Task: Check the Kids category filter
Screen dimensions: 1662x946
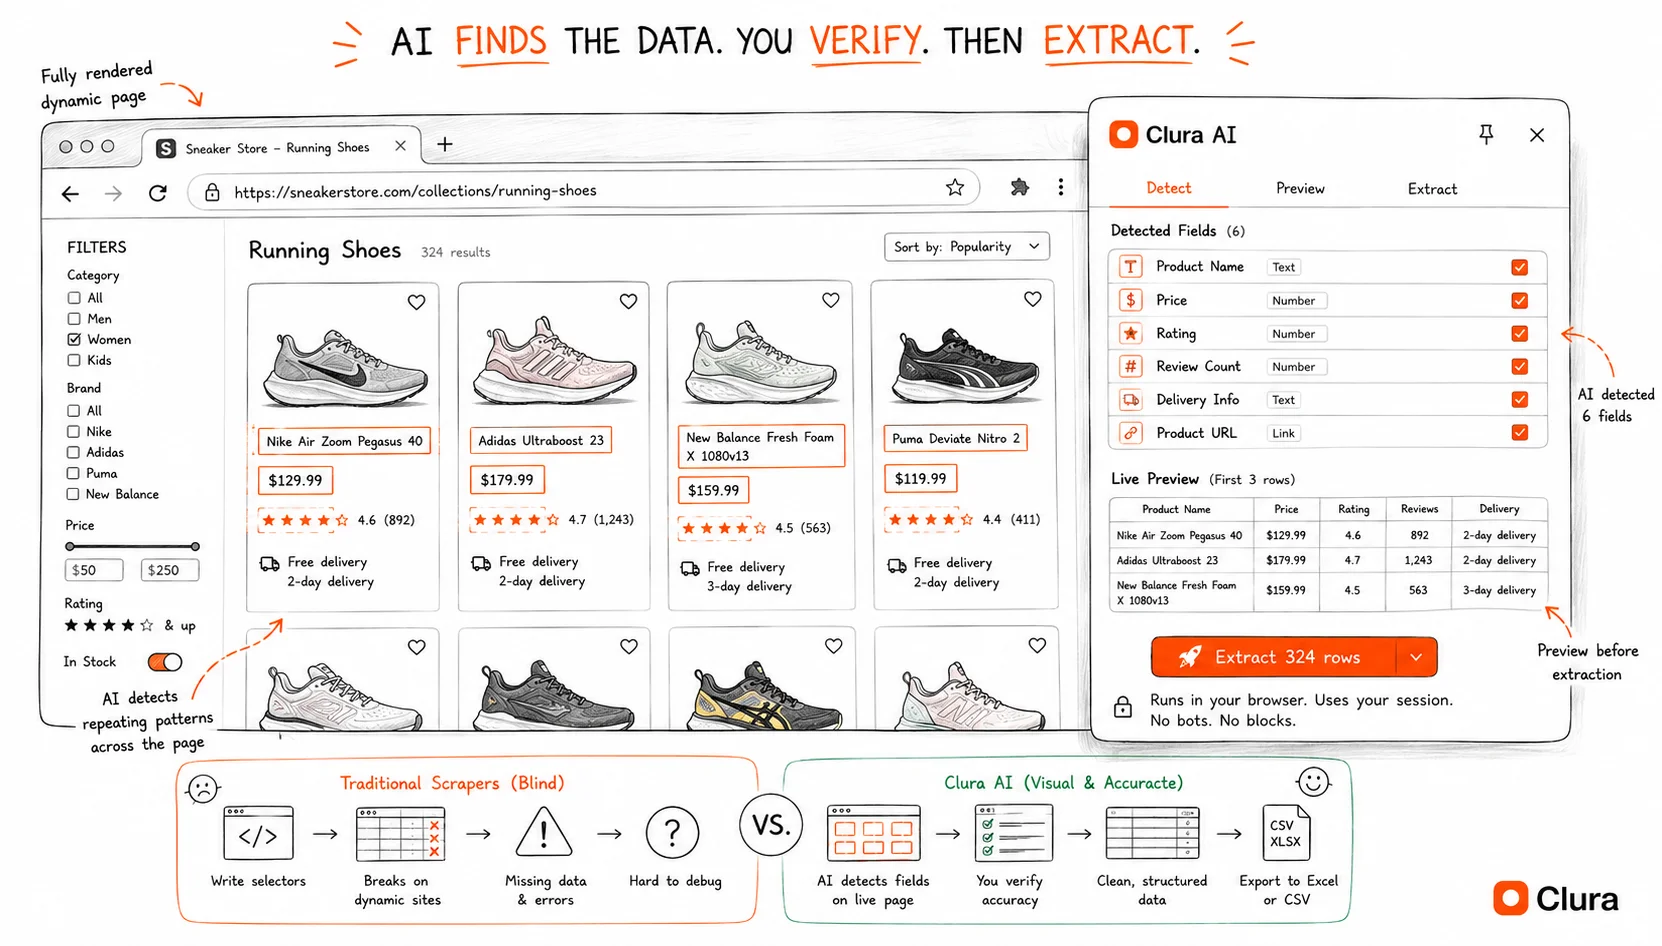Action: coord(73,360)
